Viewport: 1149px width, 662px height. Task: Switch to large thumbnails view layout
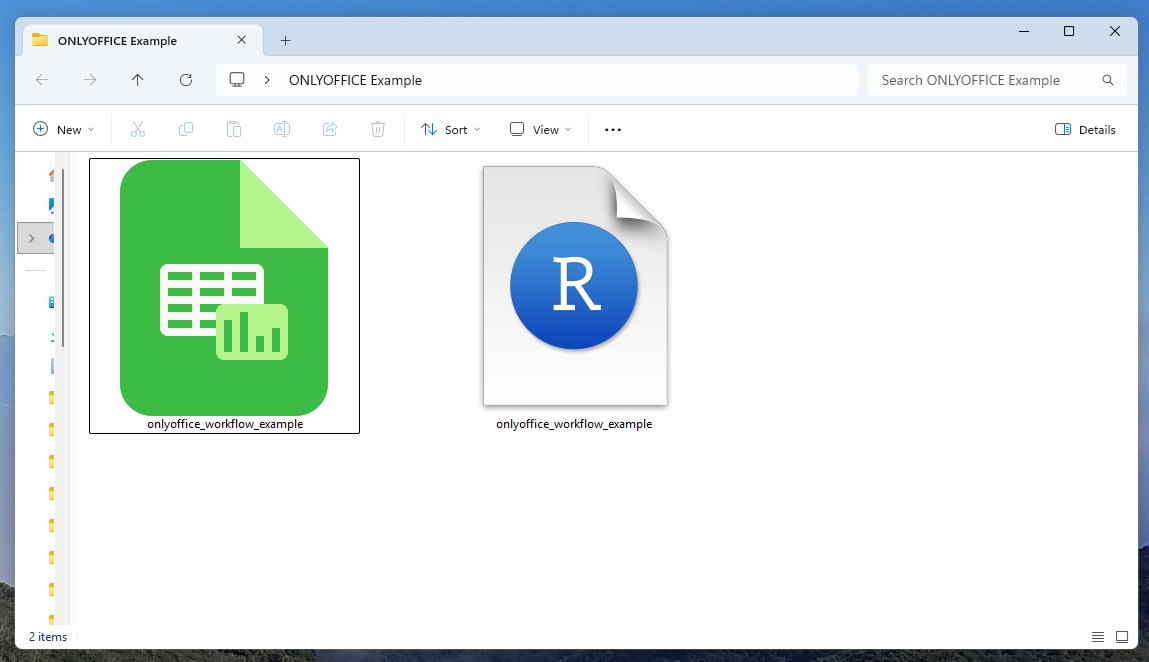coord(1122,637)
